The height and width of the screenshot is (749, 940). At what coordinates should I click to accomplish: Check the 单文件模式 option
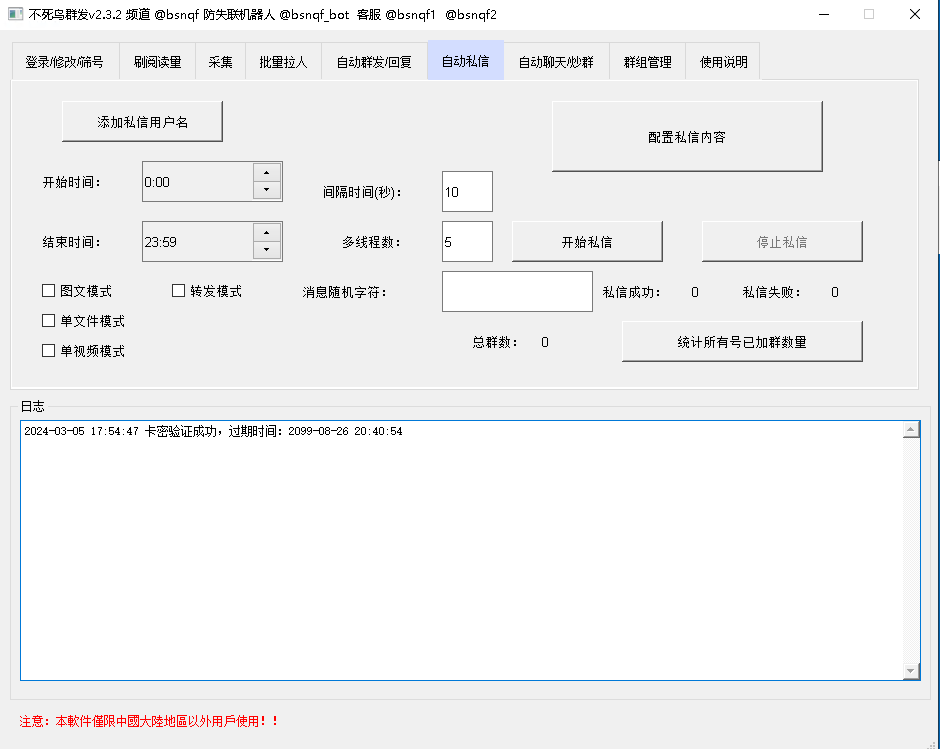click(48, 321)
